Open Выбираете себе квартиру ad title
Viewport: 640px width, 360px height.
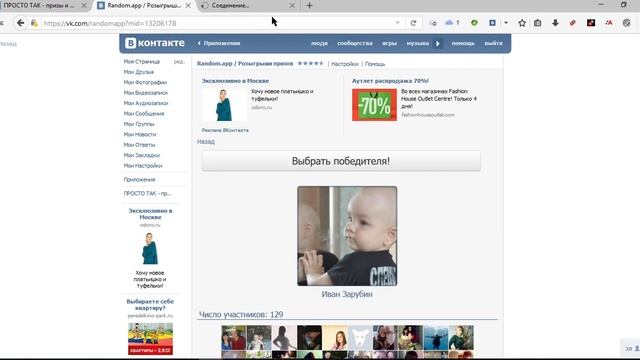(150, 304)
